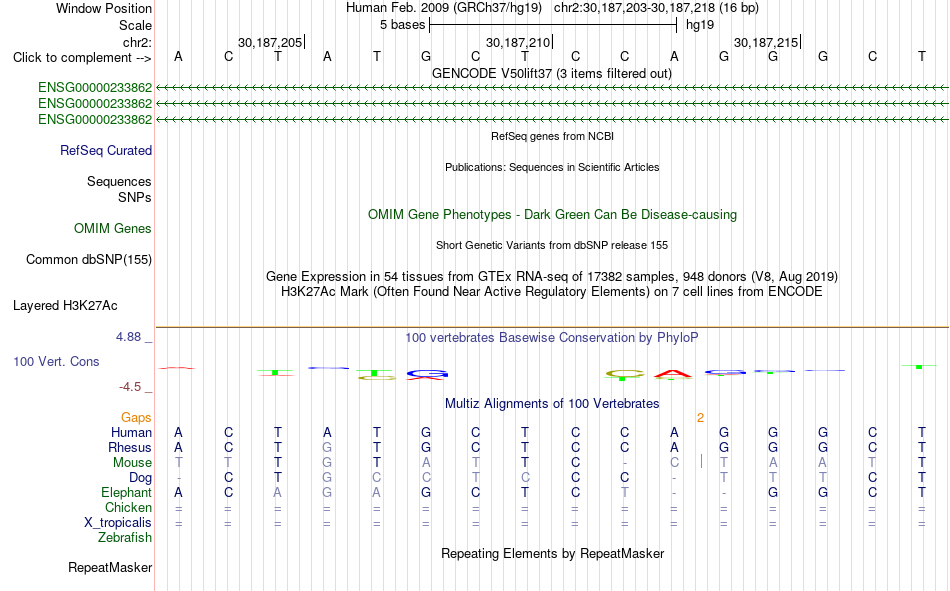Viewport: 950px width, 591px height.
Task: Click the Publications Sequences in Scientific Articles title
Action: click(552, 167)
